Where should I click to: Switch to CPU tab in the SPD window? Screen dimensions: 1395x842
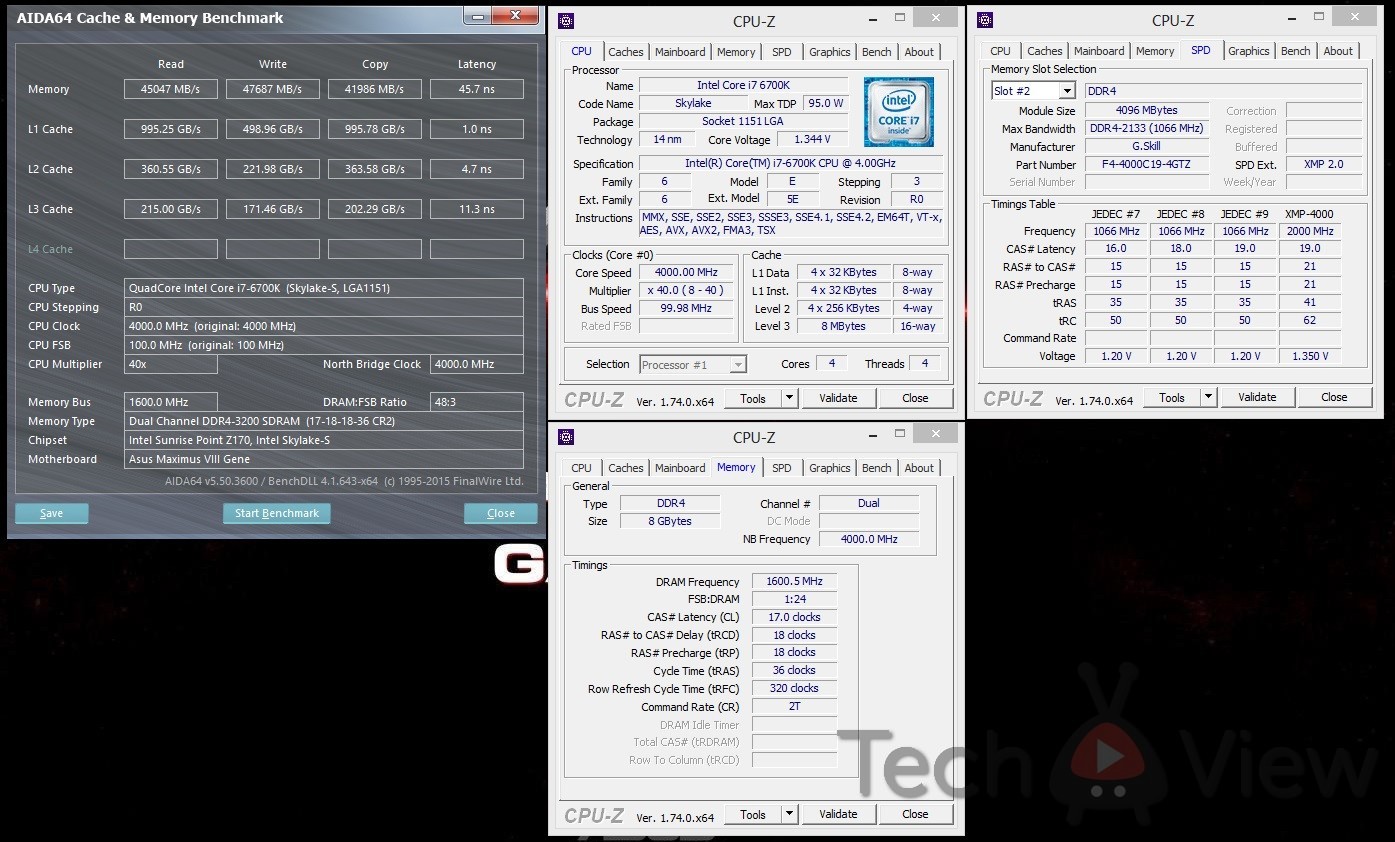pos(1000,51)
